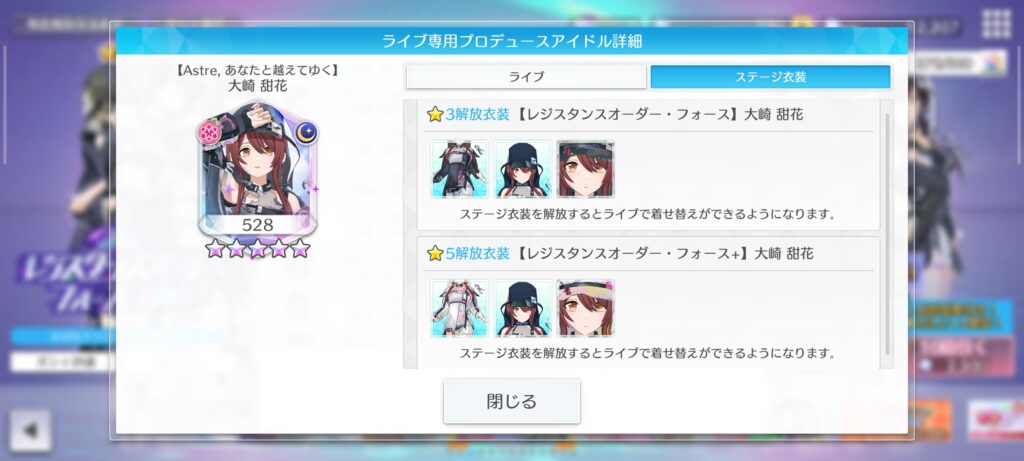This screenshot has width=1024, height=461.
Task: Open the grid menu icon top right
Action: [x=996, y=24]
